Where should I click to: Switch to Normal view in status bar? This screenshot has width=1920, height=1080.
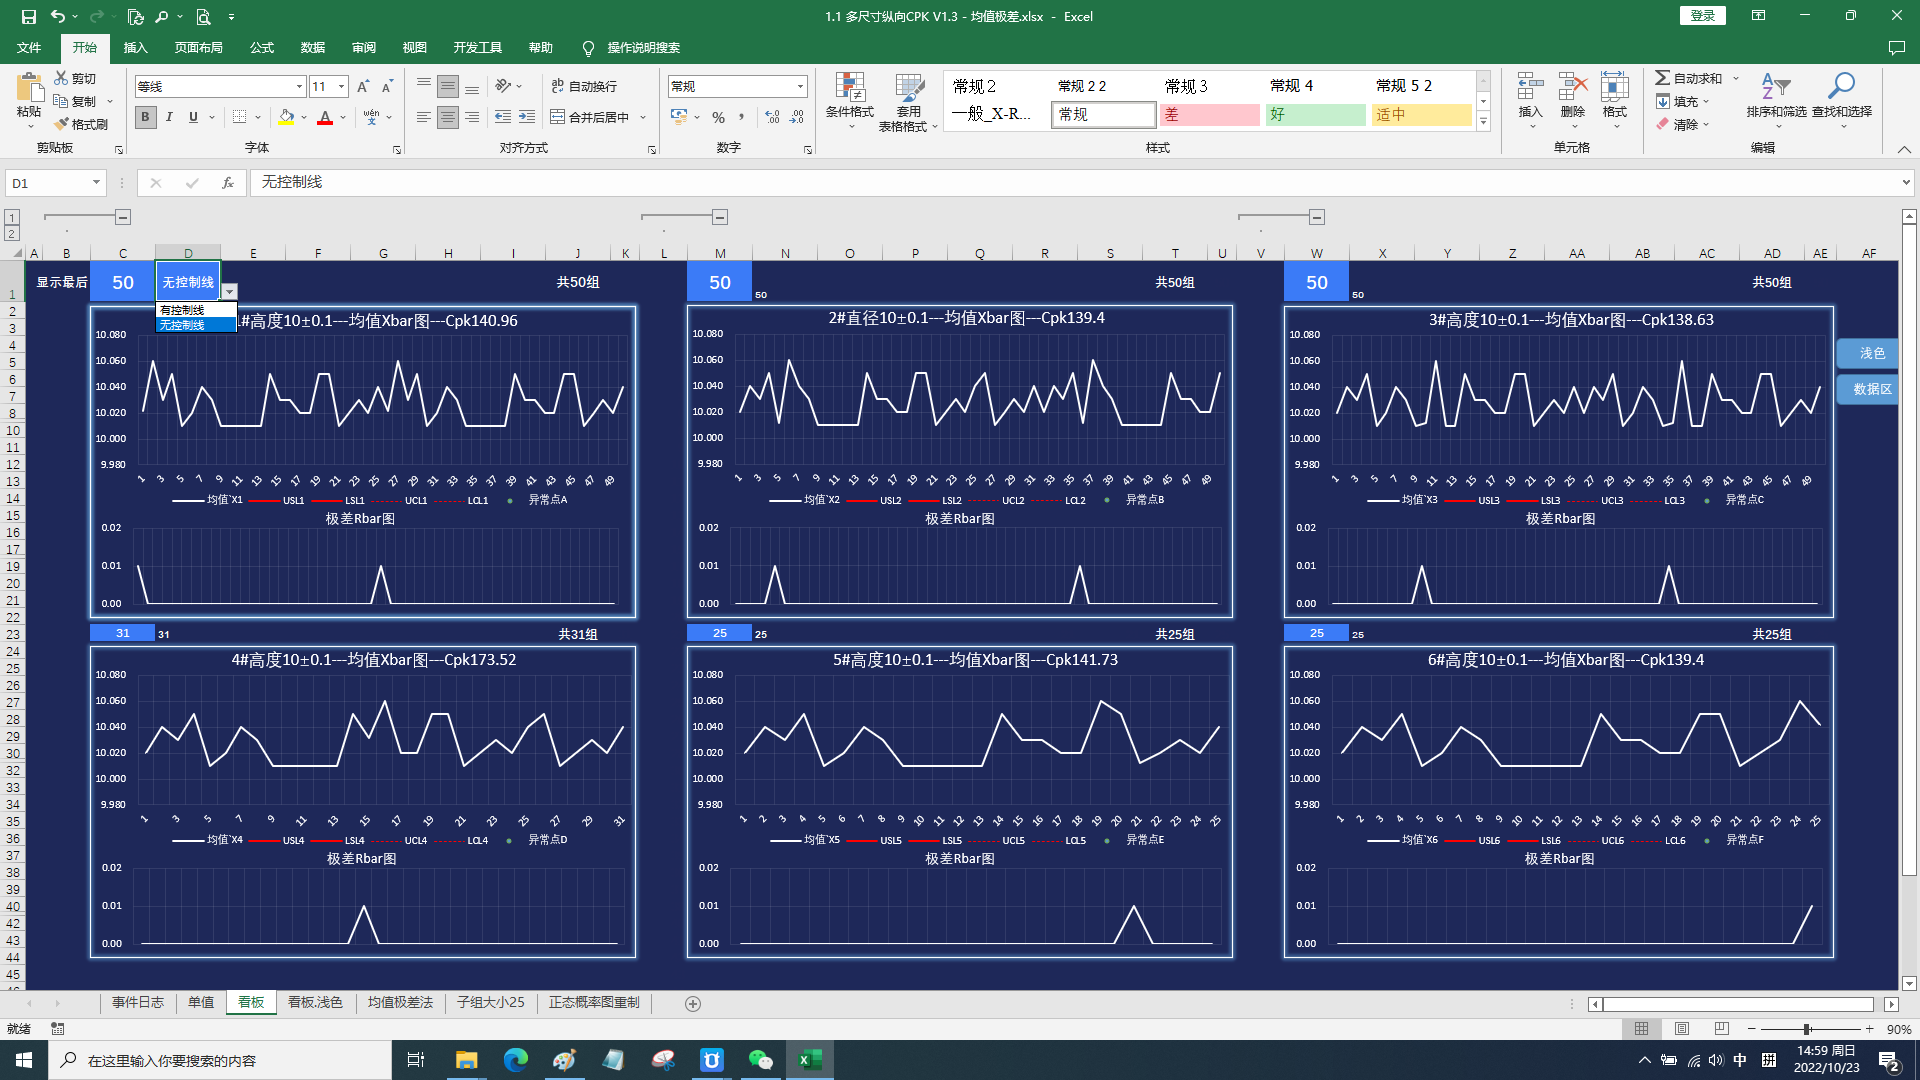pyautogui.click(x=1641, y=1029)
